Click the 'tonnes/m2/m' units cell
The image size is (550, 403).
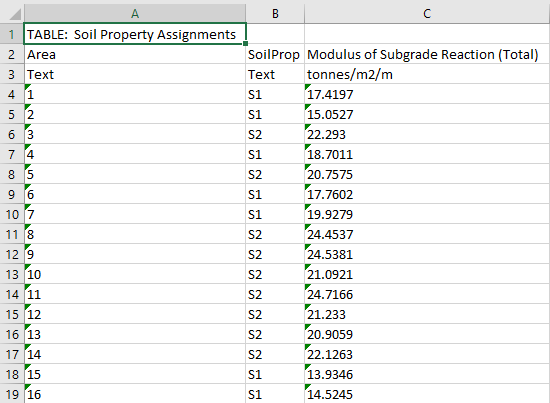point(427,74)
